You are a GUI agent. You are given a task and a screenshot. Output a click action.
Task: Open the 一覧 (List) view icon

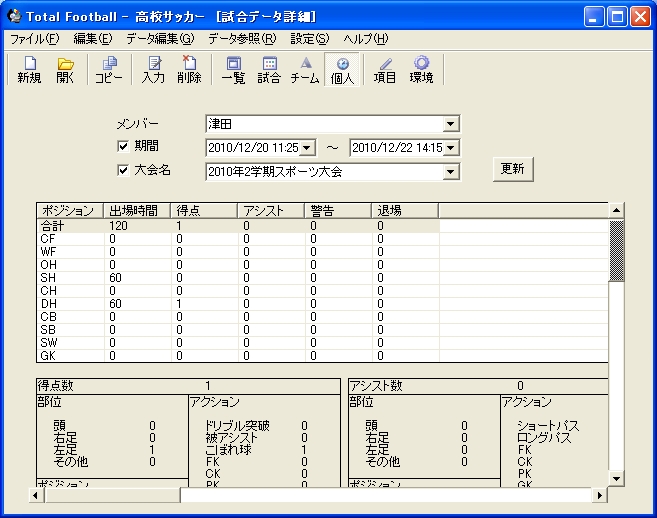click(233, 70)
